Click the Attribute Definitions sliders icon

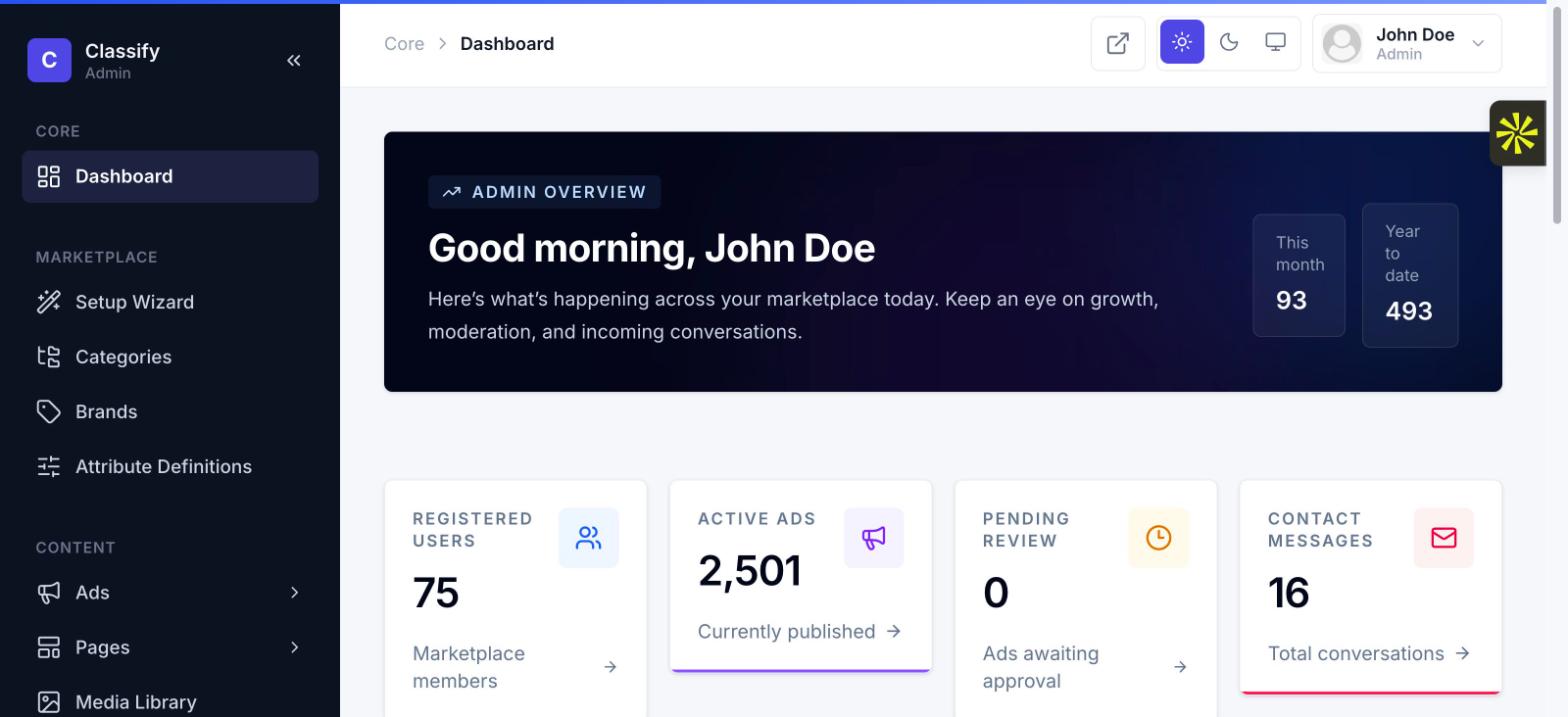point(49,467)
